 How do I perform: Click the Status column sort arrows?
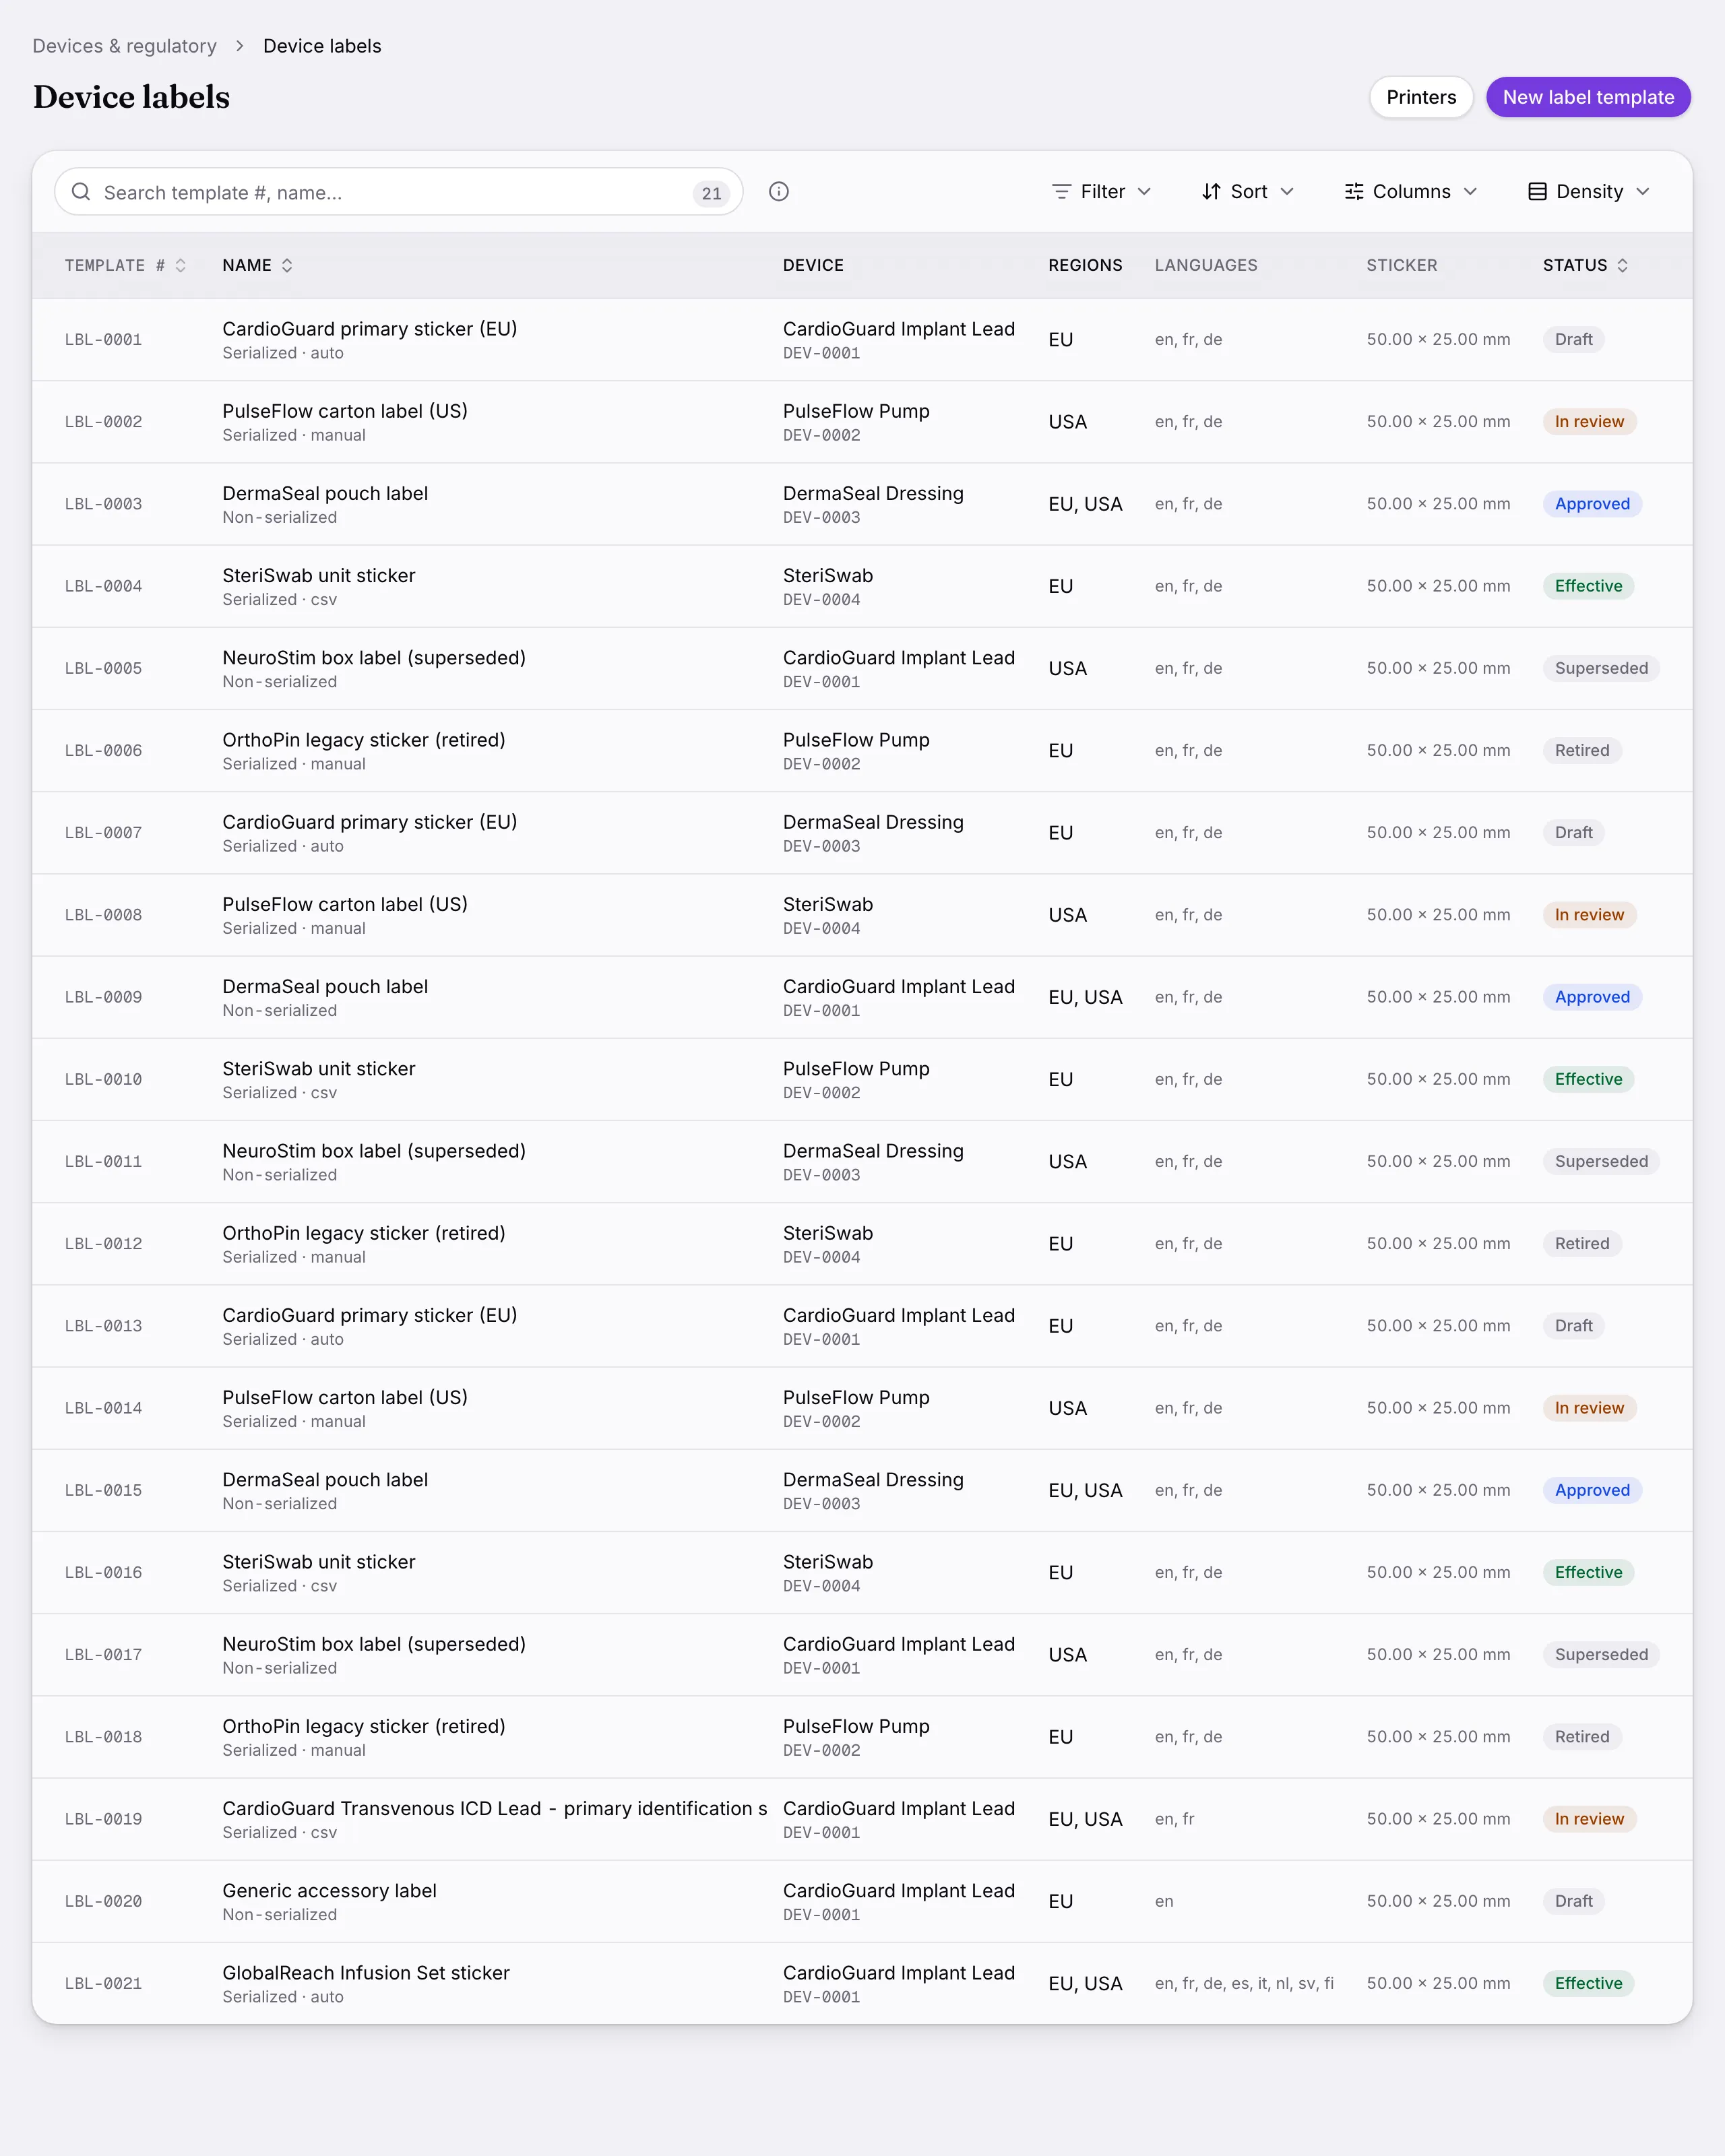[x=1622, y=265]
